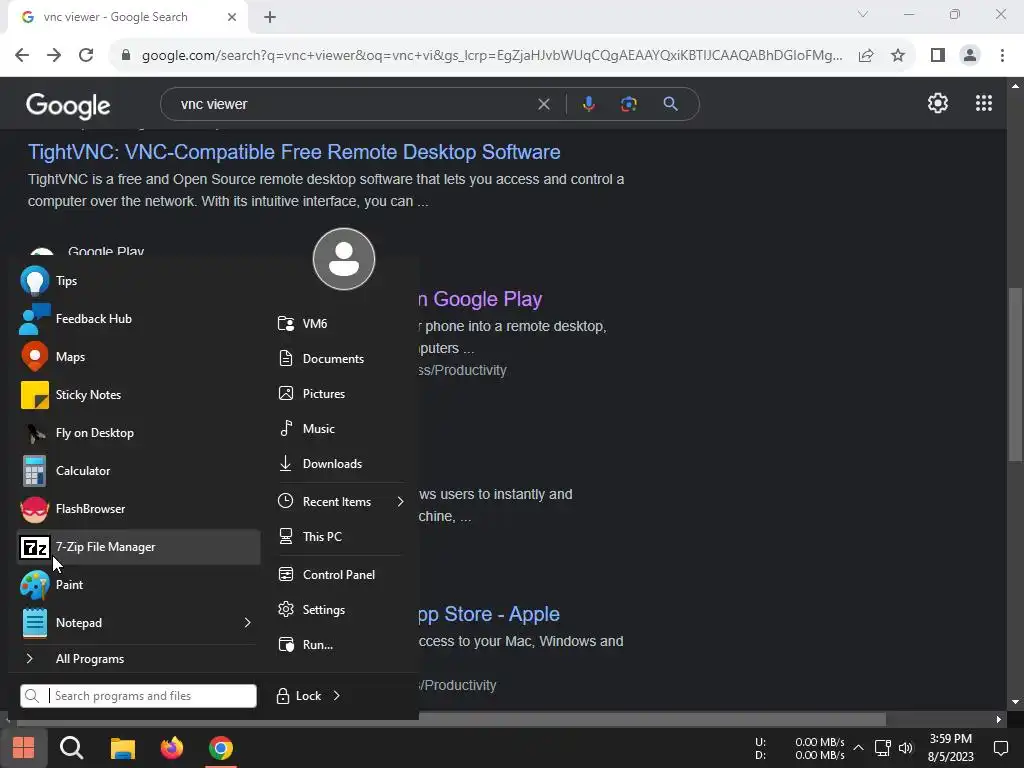The width and height of the screenshot is (1024, 768).
Task: Start Google voice search microphone
Action: (588, 104)
